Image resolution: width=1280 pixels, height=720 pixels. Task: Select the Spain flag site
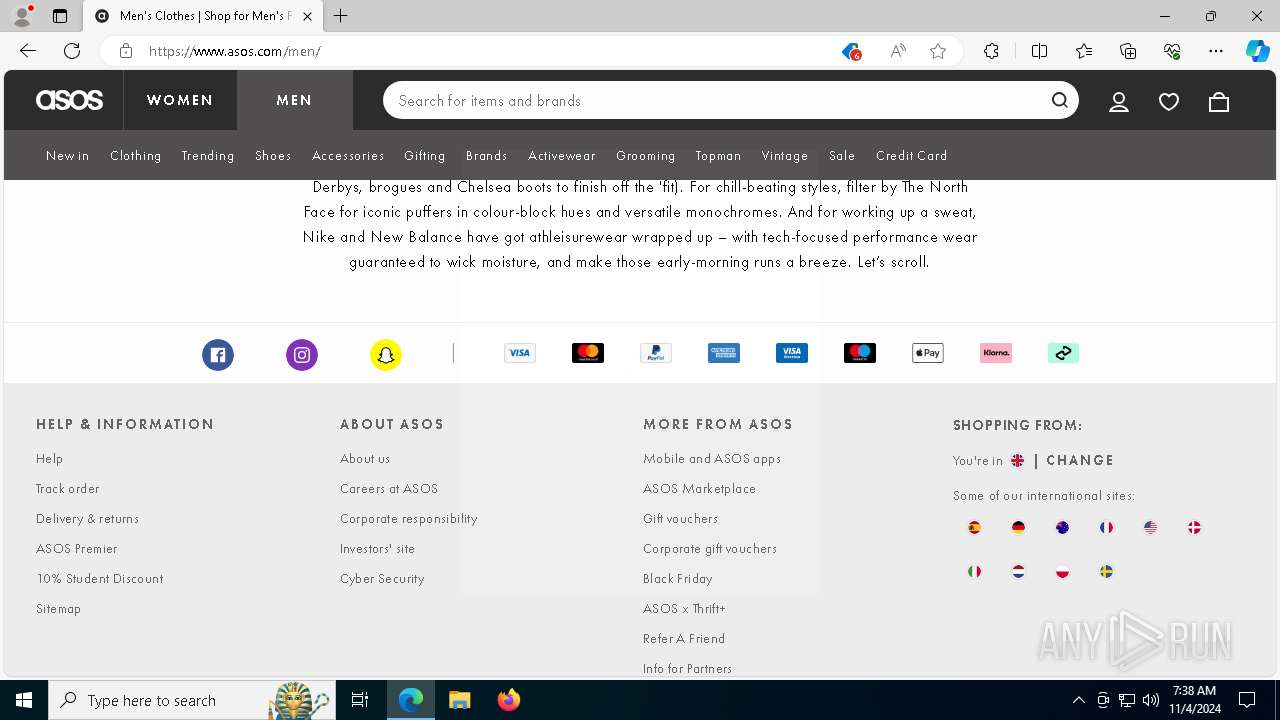pyautogui.click(x=974, y=528)
